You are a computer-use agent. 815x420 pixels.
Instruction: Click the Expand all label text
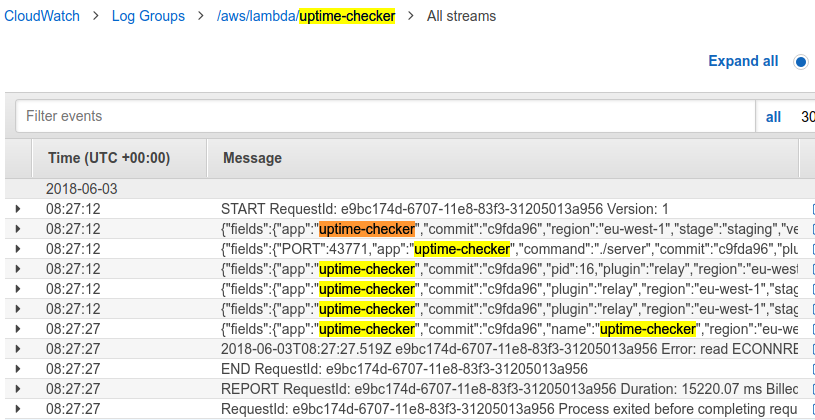click(x=743, y=61)
